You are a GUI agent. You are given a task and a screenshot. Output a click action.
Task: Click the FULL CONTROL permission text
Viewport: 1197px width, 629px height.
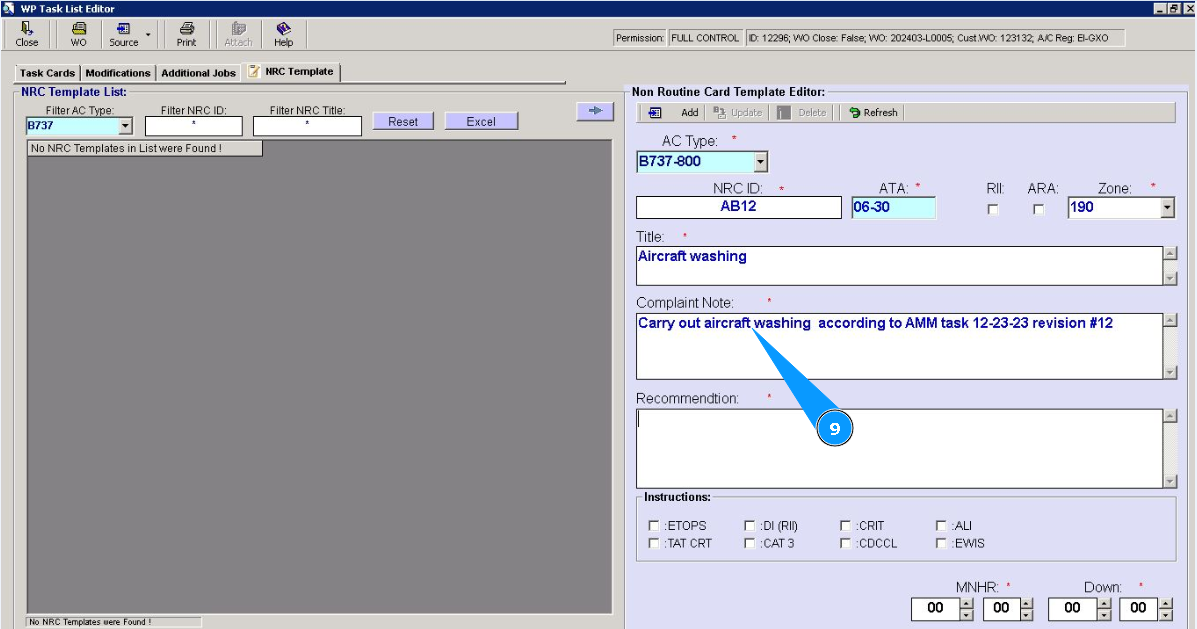coord(705,37)
